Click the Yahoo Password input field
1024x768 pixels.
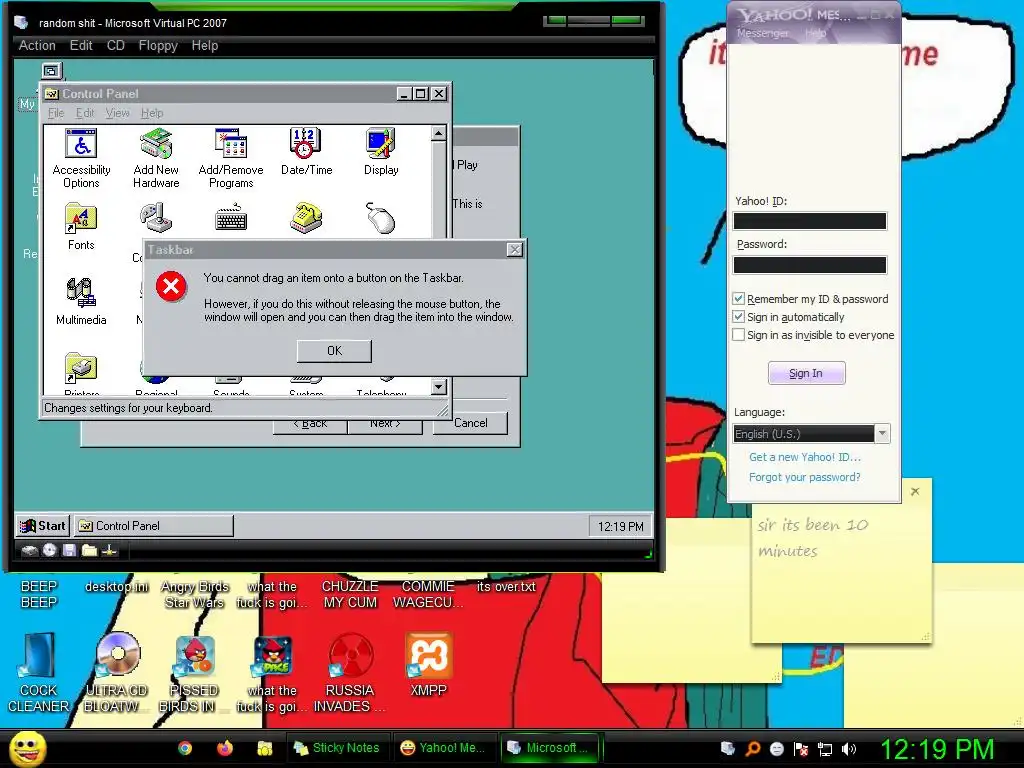810,264
